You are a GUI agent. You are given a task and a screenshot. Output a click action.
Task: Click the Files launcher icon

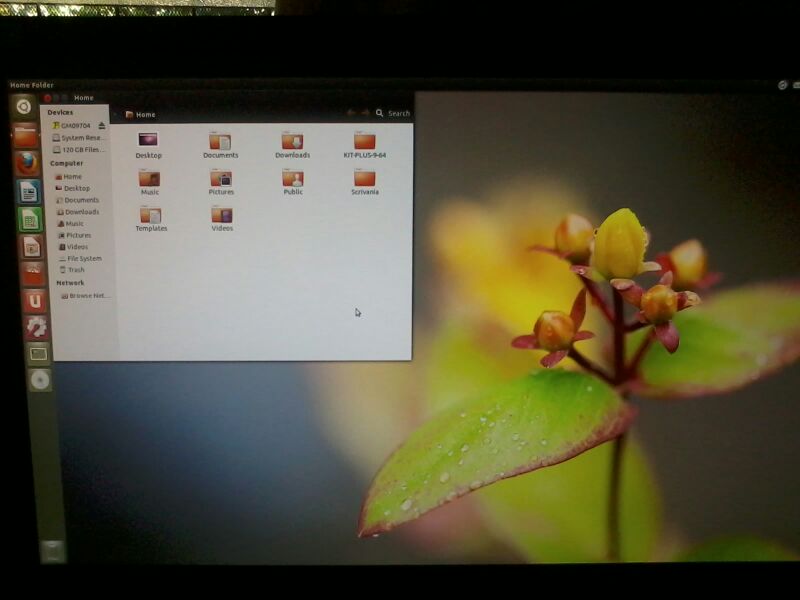[26, 136]
